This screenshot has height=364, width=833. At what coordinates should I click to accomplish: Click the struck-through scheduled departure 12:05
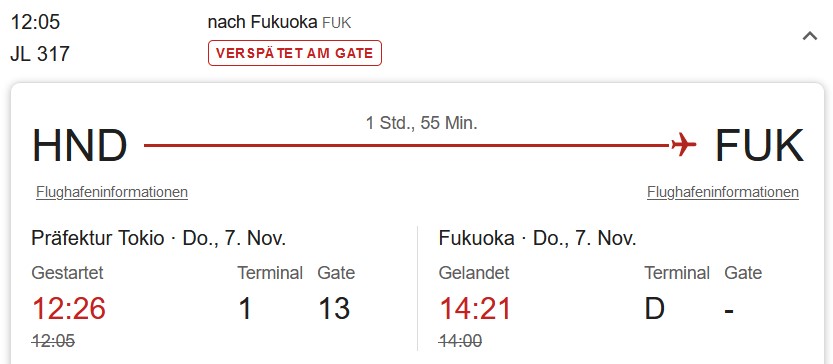(53, 341)
